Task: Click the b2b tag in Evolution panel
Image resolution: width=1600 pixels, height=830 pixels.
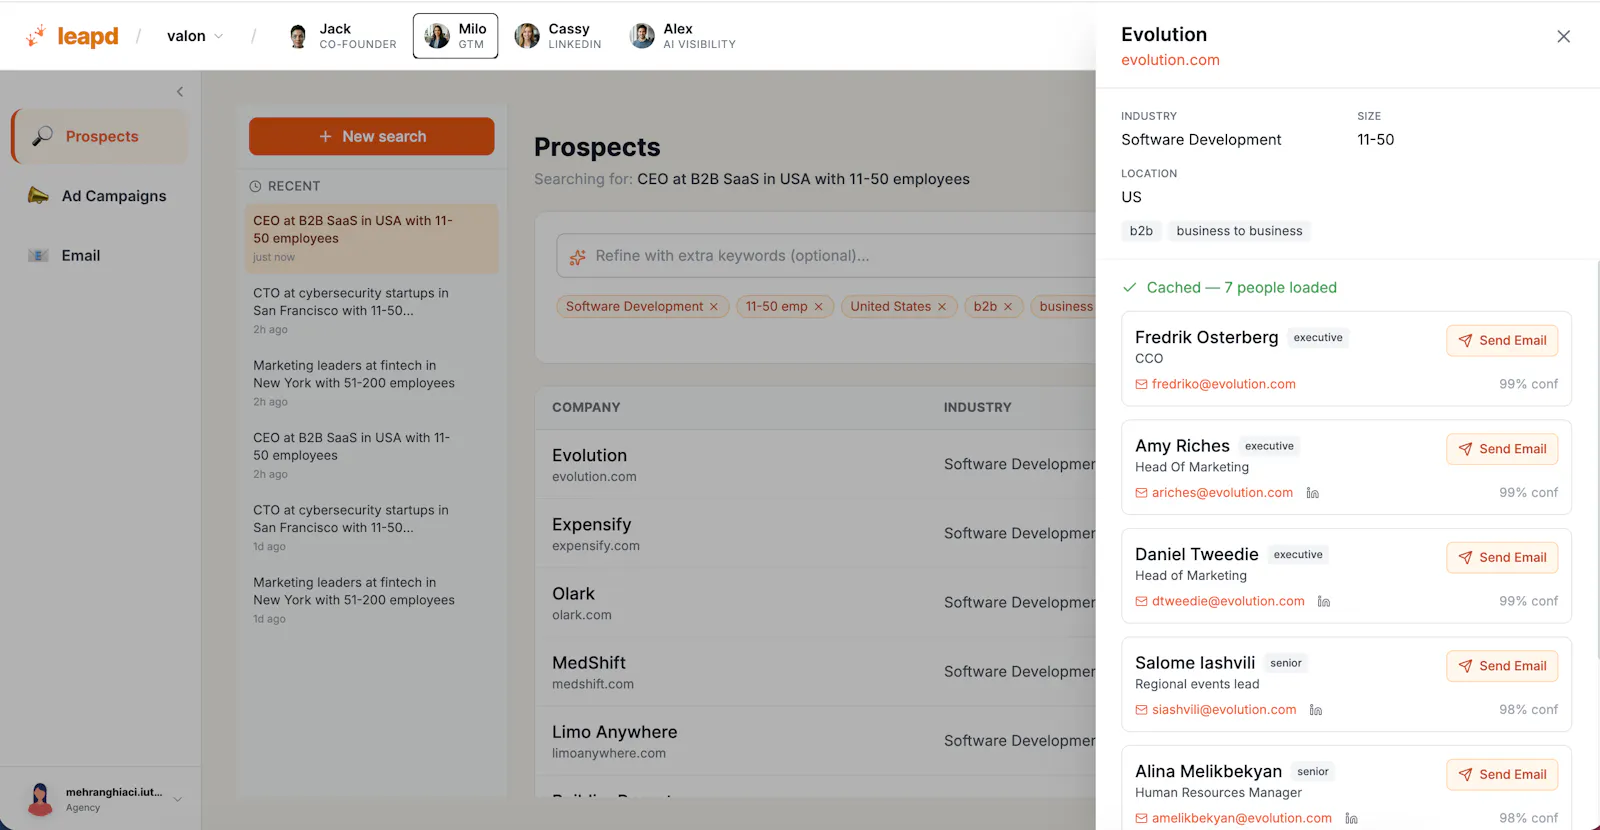Action: 1141,231
